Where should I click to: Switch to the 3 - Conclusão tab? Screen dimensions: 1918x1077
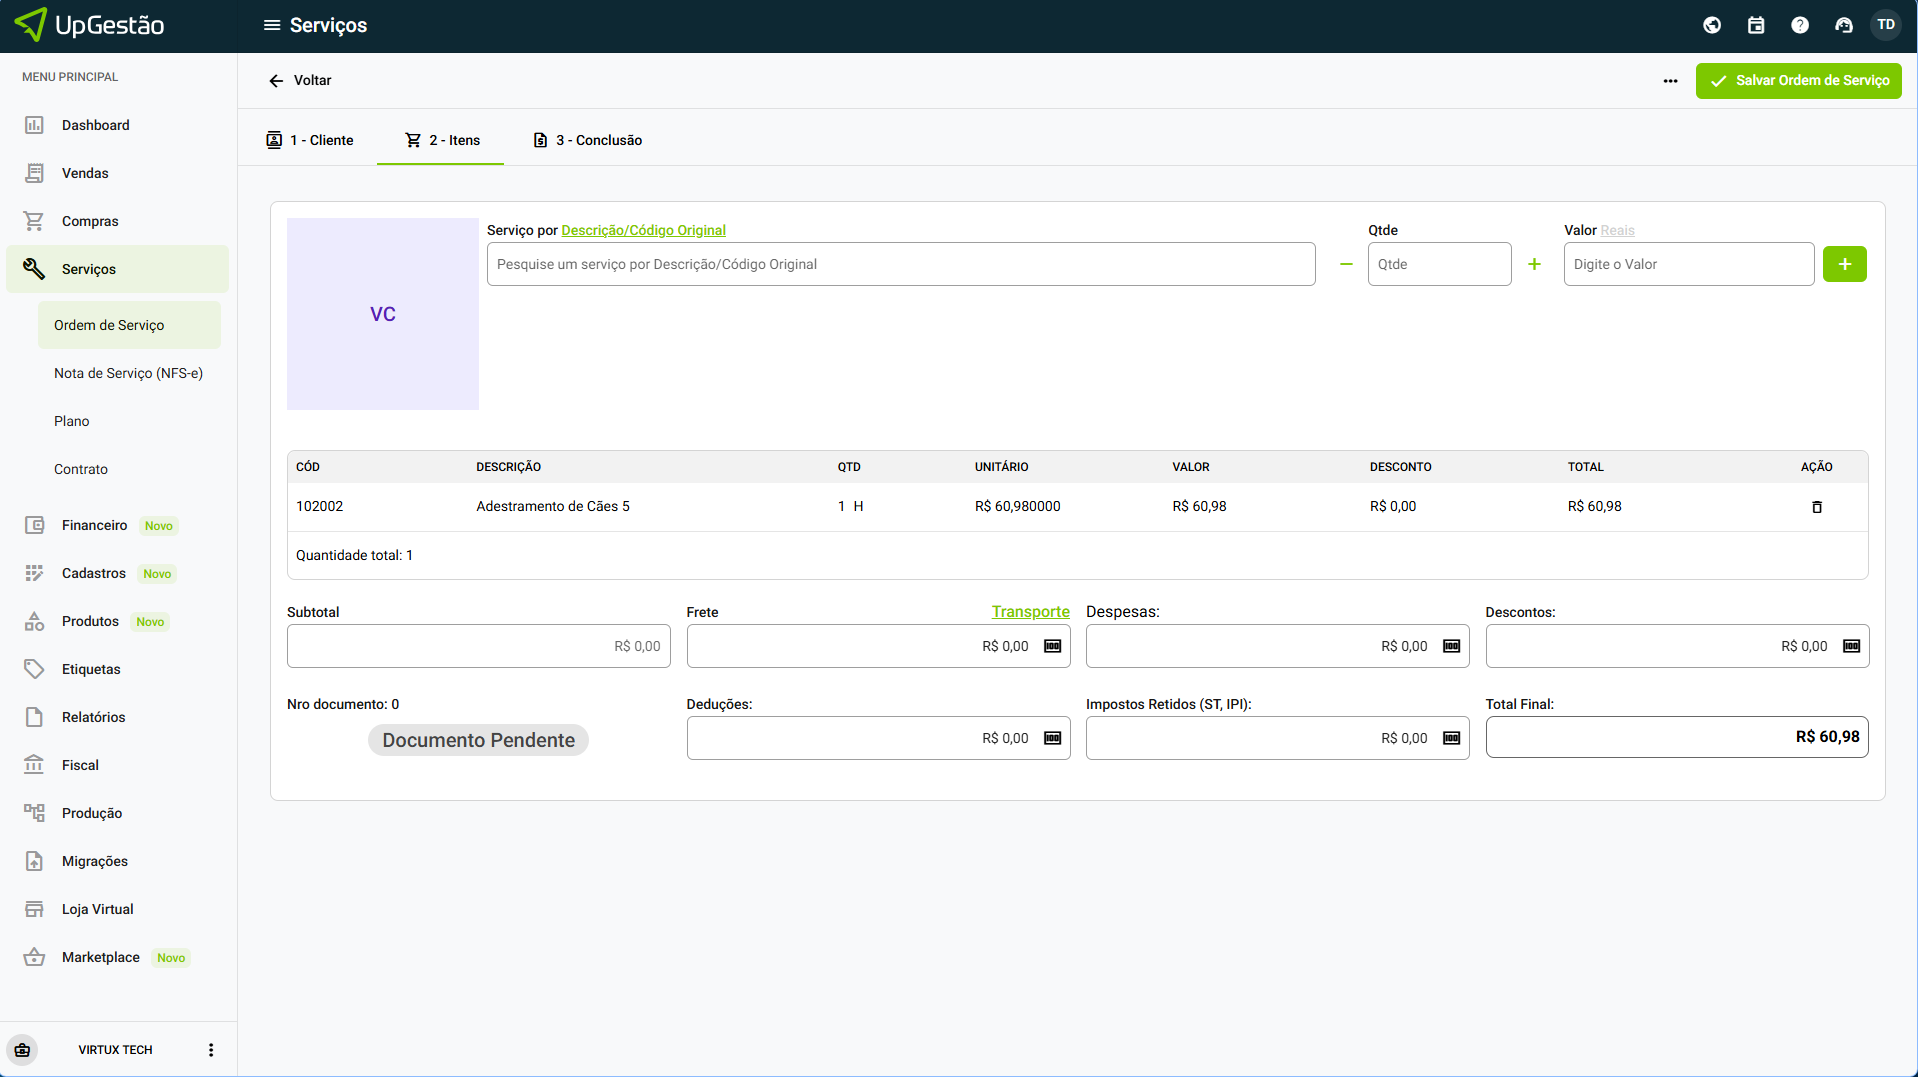[588, 140]
